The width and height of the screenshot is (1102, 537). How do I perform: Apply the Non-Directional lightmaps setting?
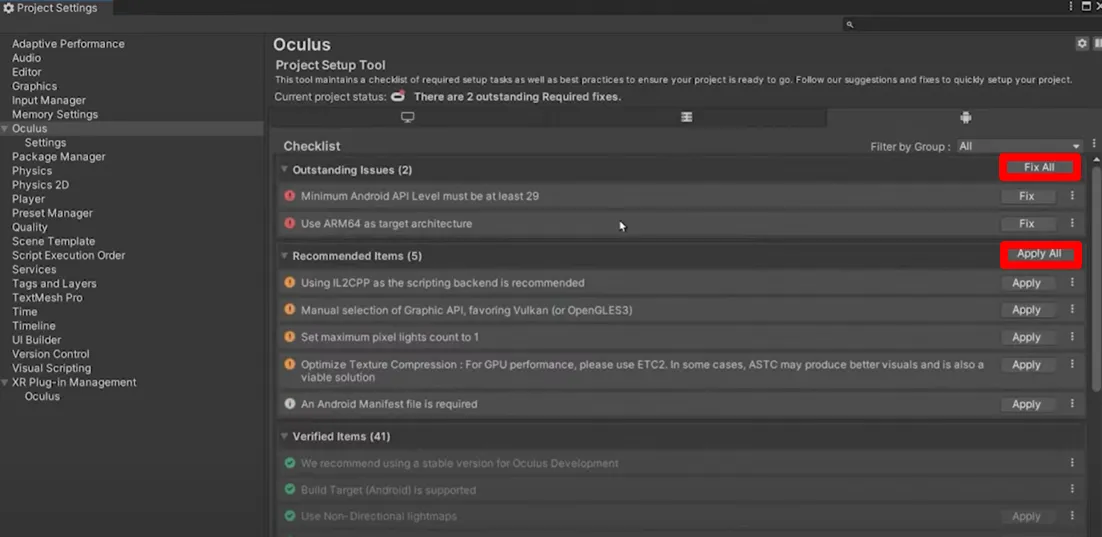pos(1027,516)
